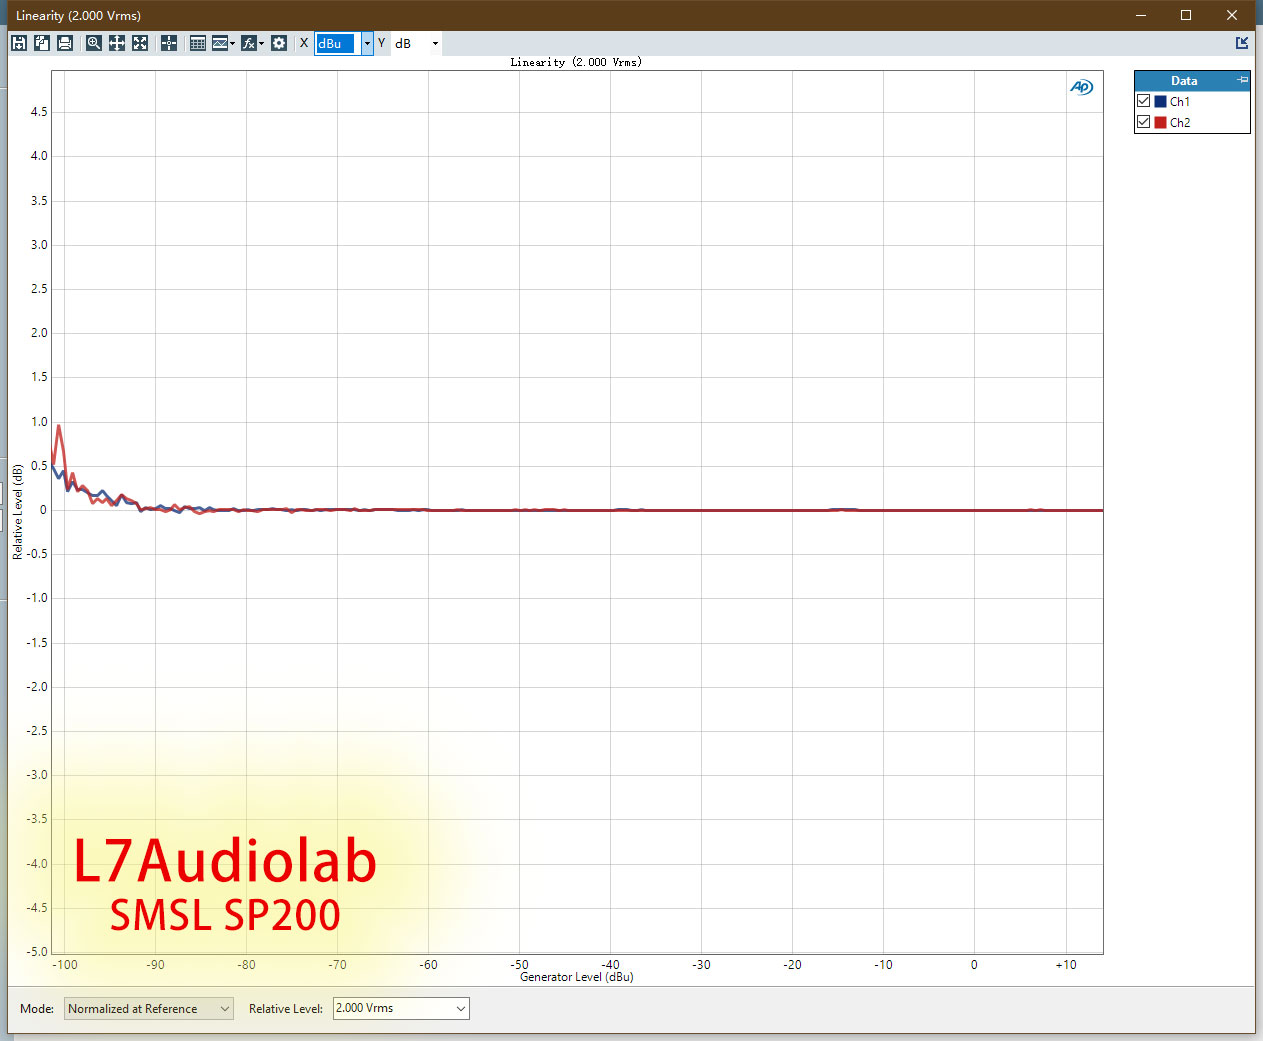Click the Ch1 blue color swatch
This screenshot has height=1041, width=1263.
click(1161, 101)
